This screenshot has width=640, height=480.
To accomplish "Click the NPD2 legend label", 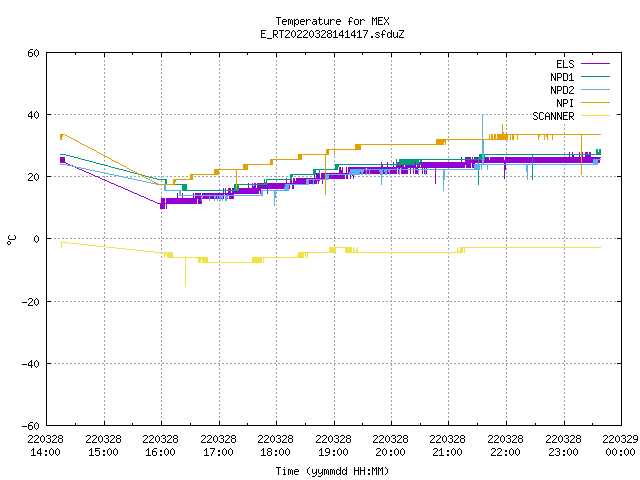I will click(562, 90).
